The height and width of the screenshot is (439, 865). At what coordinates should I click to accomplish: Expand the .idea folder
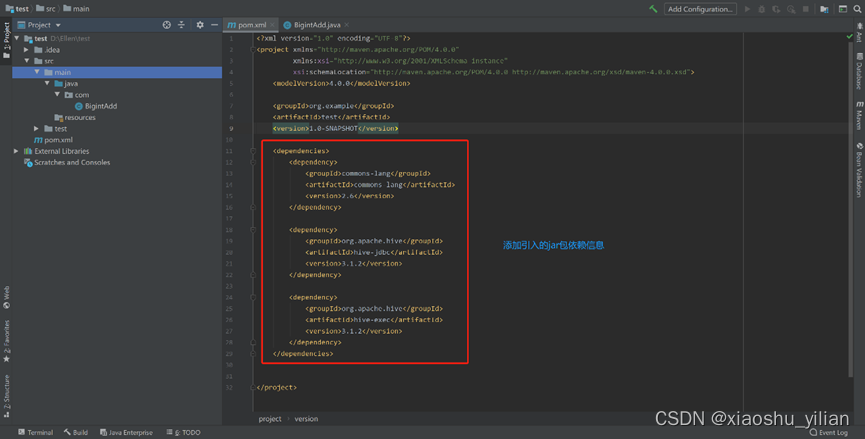26,50
